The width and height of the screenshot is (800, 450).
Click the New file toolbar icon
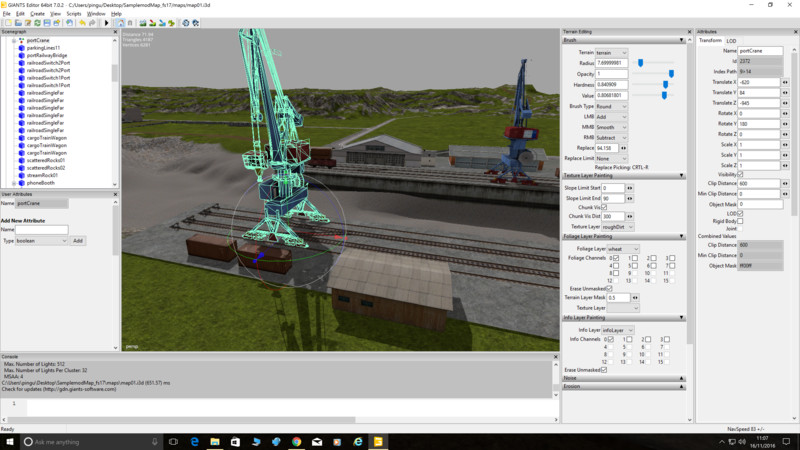[x=8, y=23]
